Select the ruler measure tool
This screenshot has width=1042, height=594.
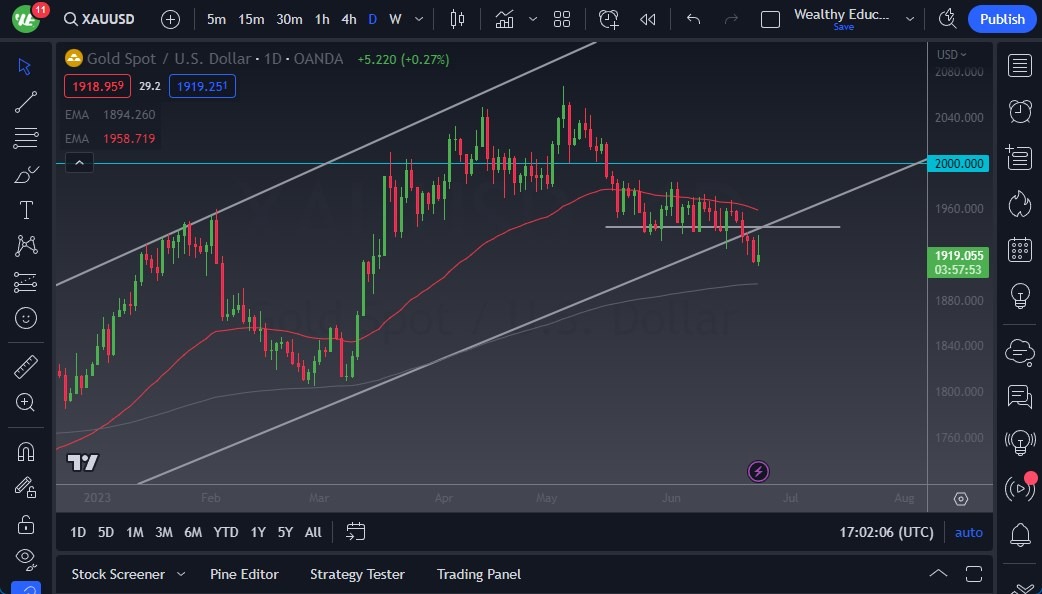click(x=25, y=367)
